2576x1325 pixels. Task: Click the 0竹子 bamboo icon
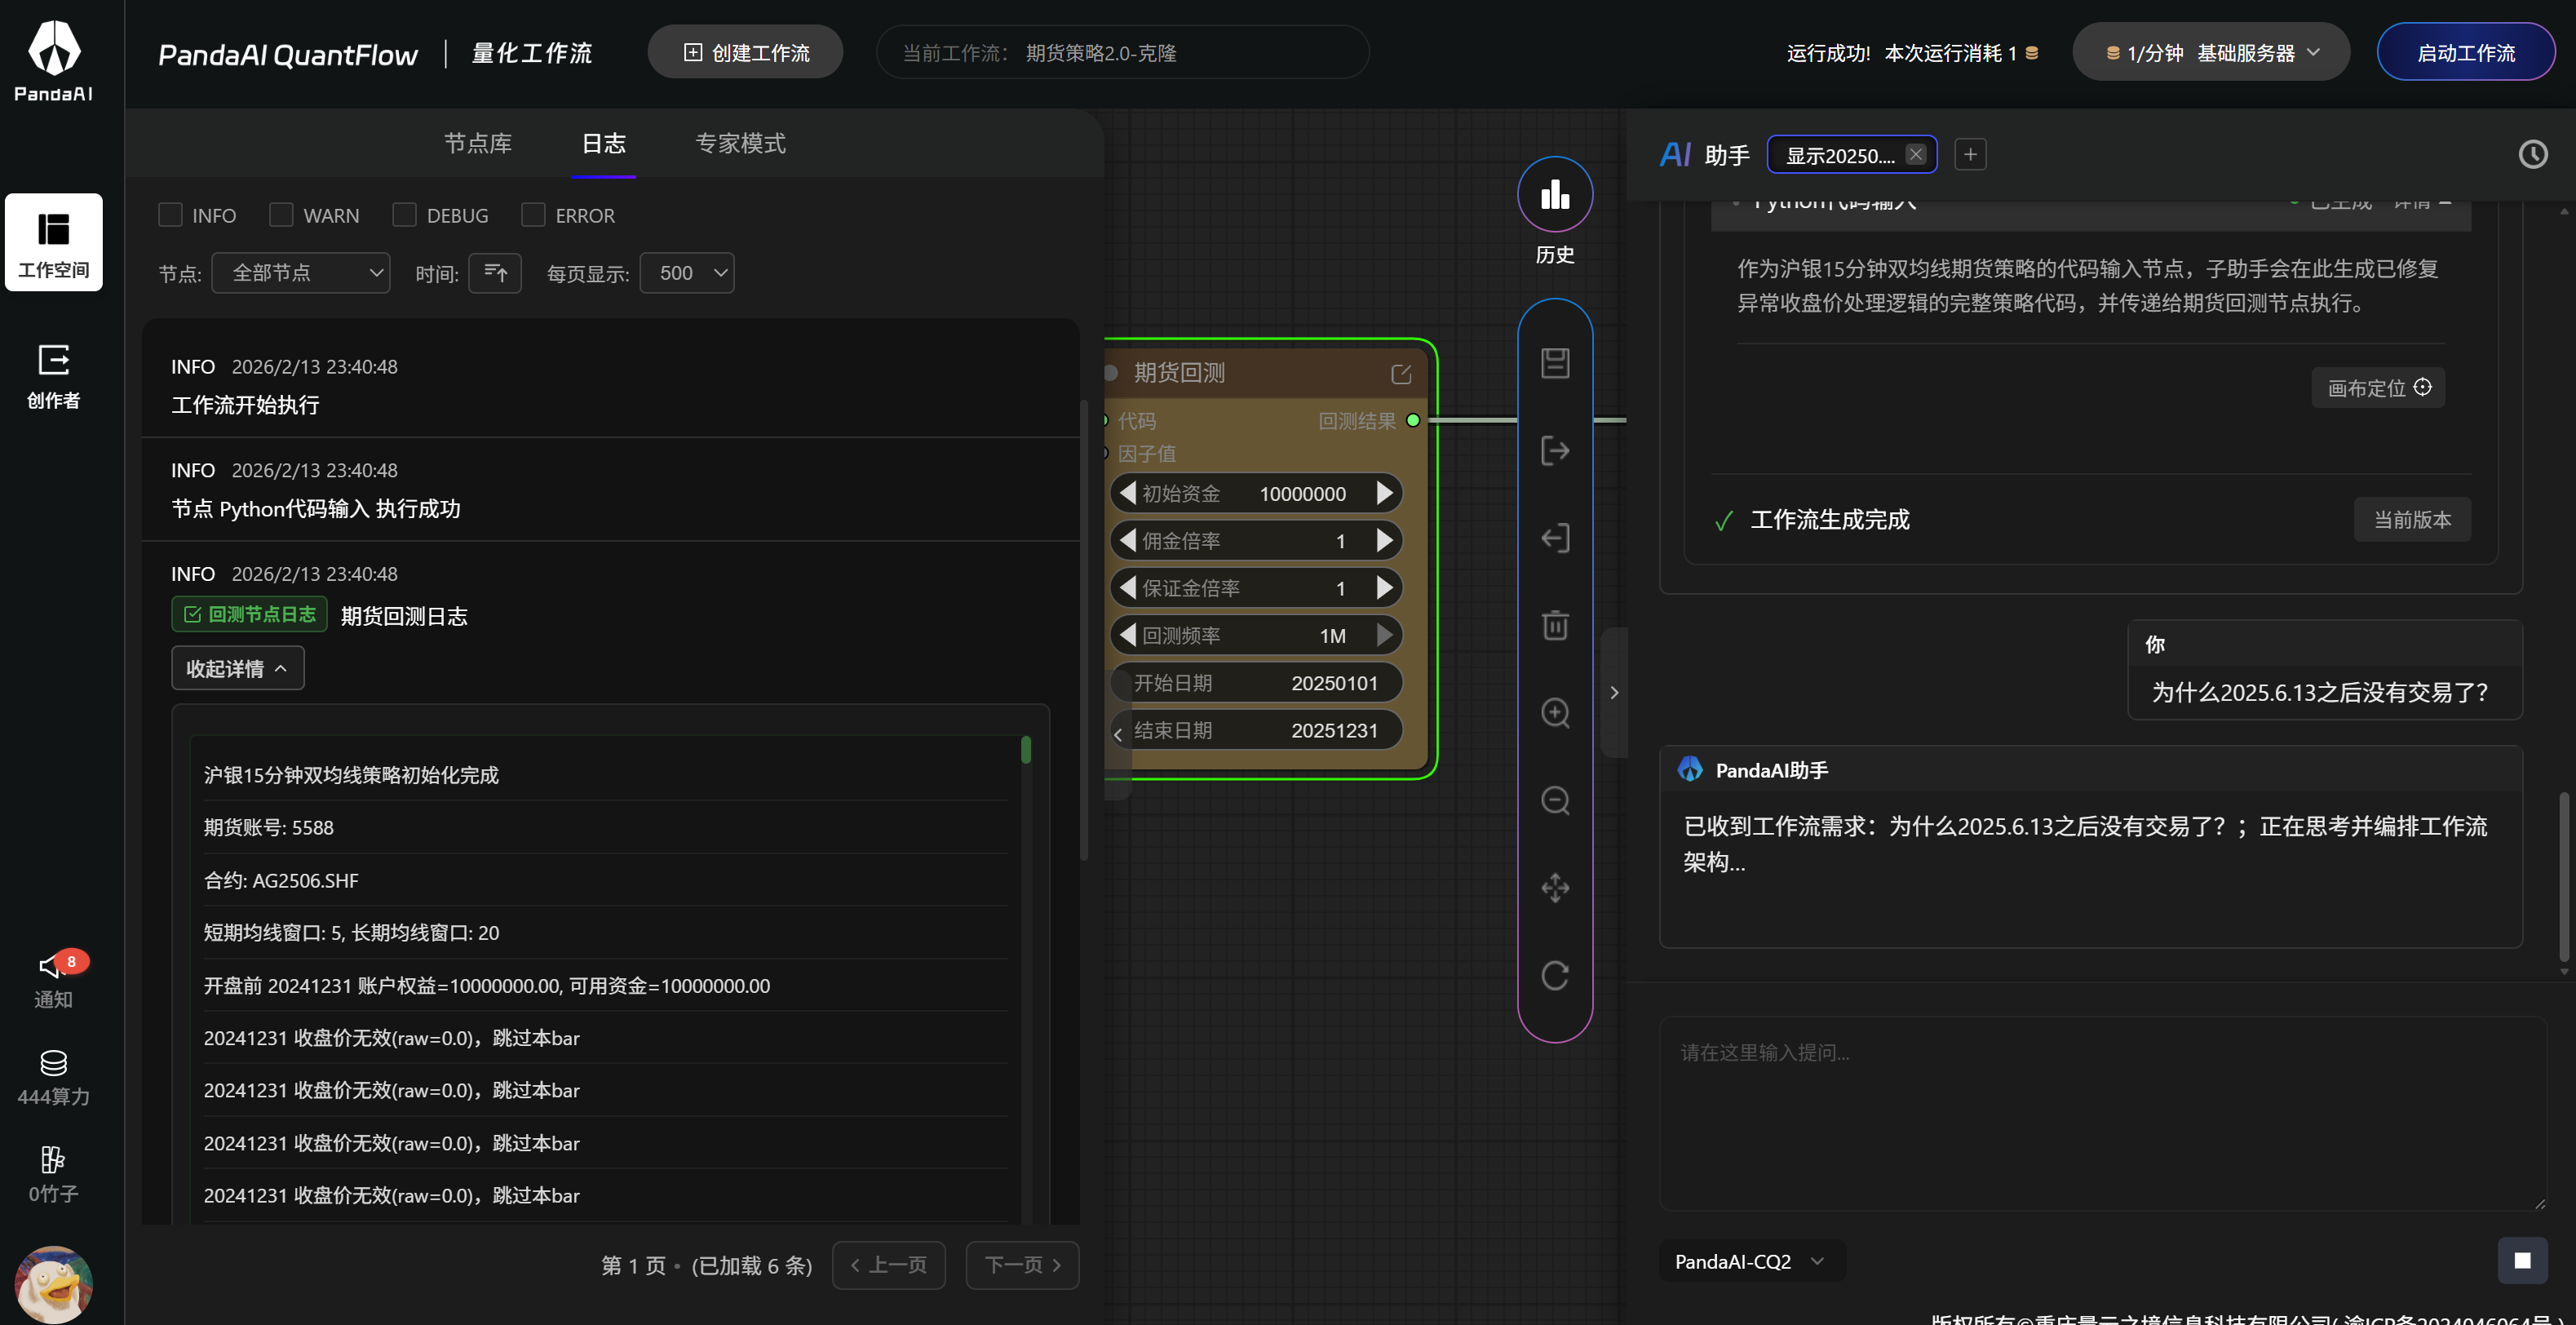click(x=54, y=1174)
